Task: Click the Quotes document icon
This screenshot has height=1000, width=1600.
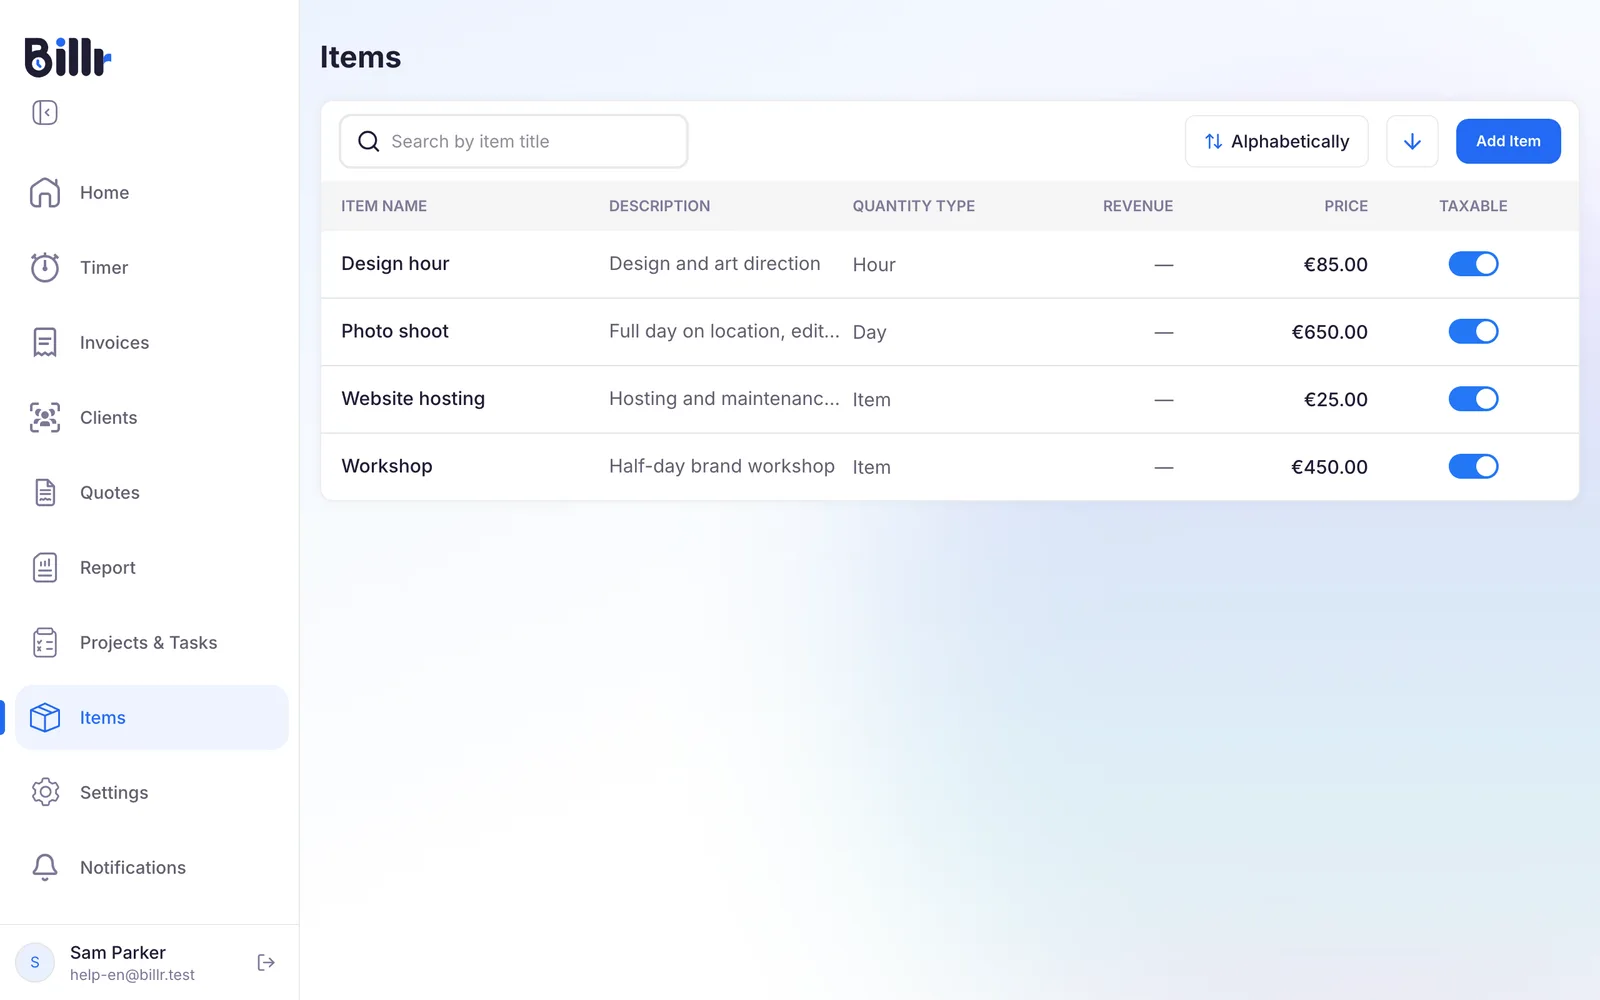Action: (x=45, y=492)
